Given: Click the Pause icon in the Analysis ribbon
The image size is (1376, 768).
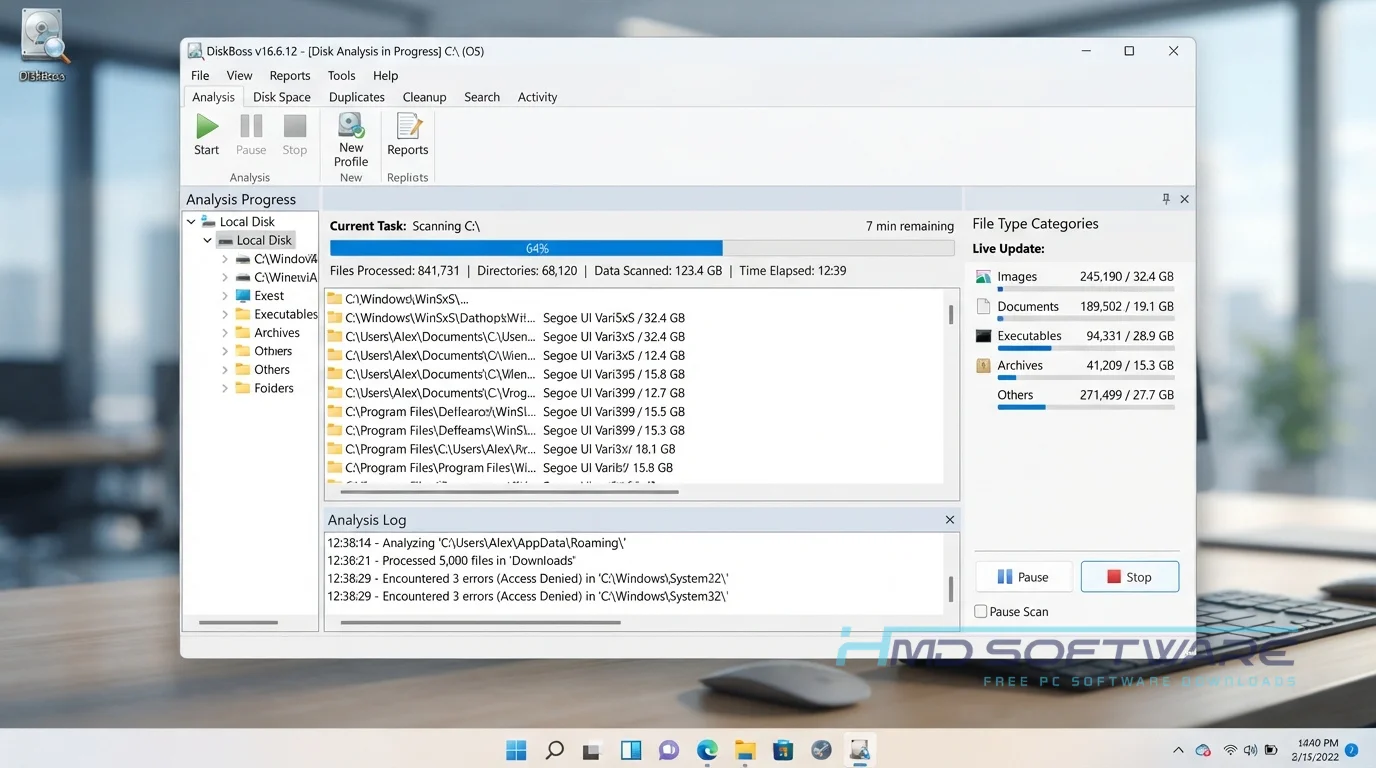Looking at the screenshot, I should click(x=251, y=127).
